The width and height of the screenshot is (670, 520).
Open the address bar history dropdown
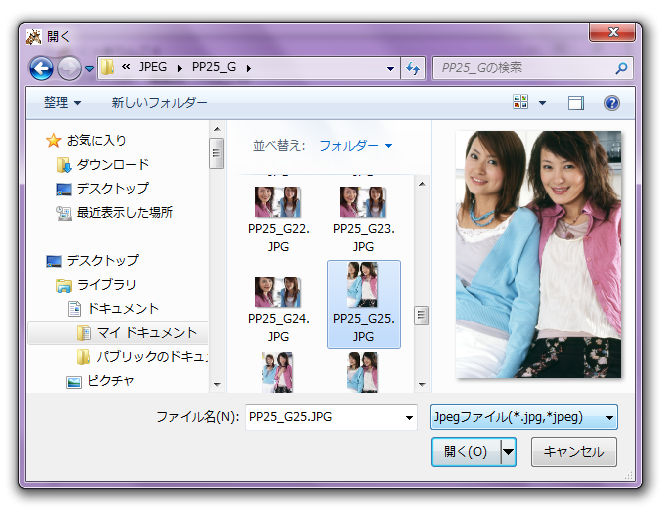(x=390, y=68)
